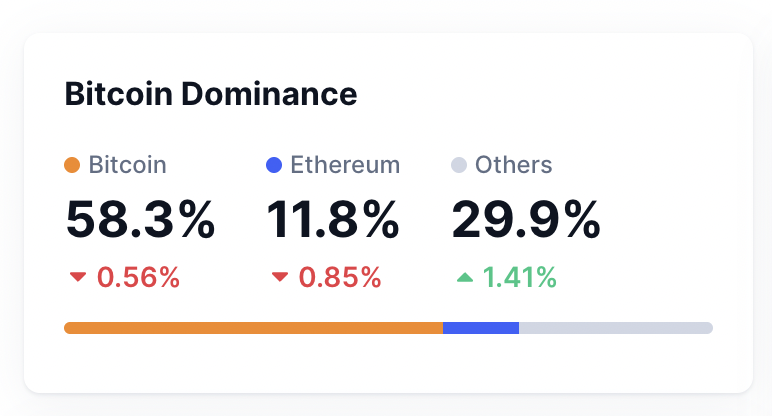772x416 pixels.
Task: Click the 1.41% Others change figure
Action: pyautogui.click(x=520, y=277)
